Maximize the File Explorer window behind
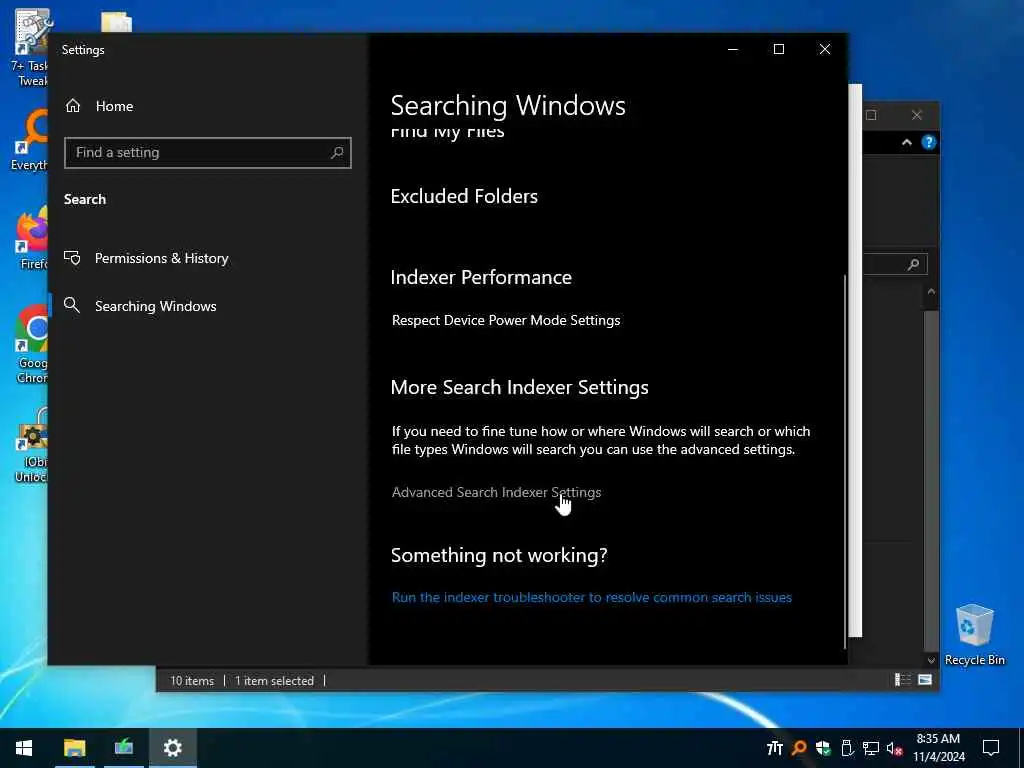Viewport: 1024px width, 768px height. [x=871, y=116]
